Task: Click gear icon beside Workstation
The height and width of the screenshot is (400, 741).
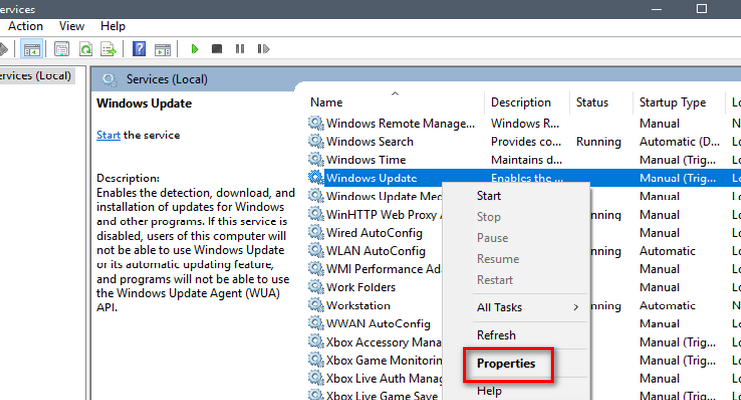Action: (316, 305)
